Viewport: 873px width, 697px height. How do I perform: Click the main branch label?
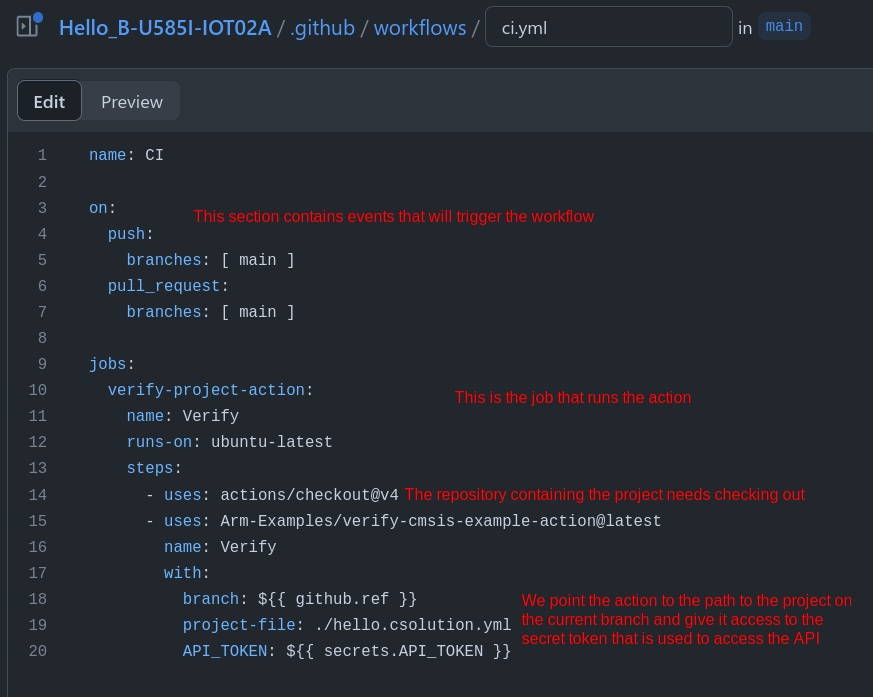click(x=784, y=26)
